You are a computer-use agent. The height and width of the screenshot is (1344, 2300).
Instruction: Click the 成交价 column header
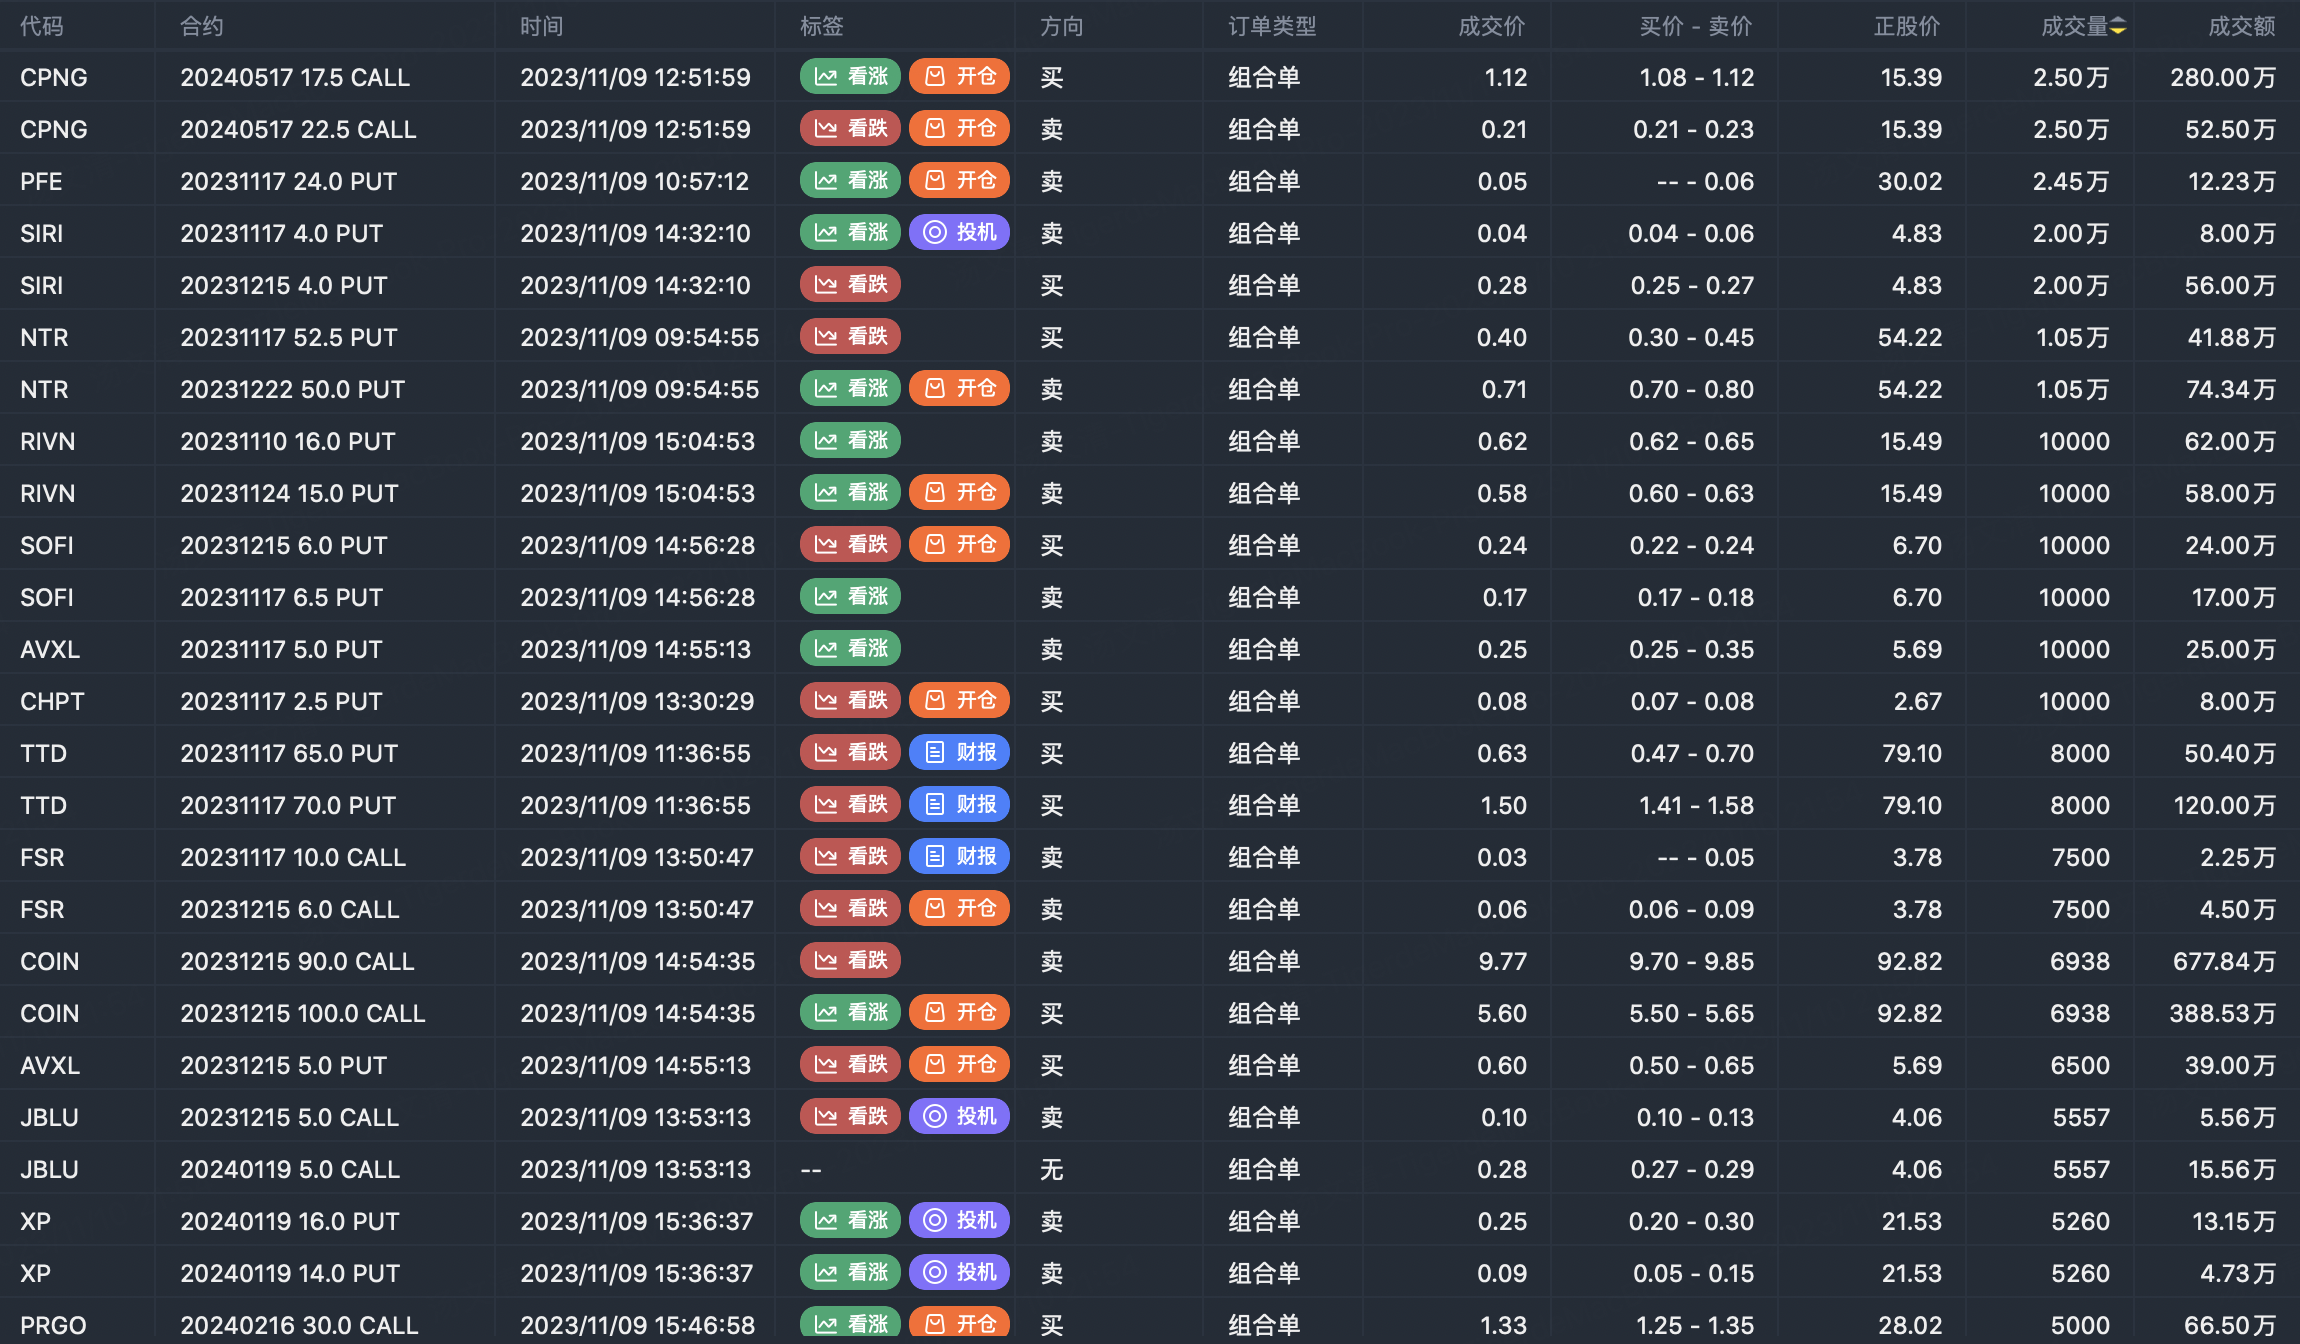tap(1492, 27)
